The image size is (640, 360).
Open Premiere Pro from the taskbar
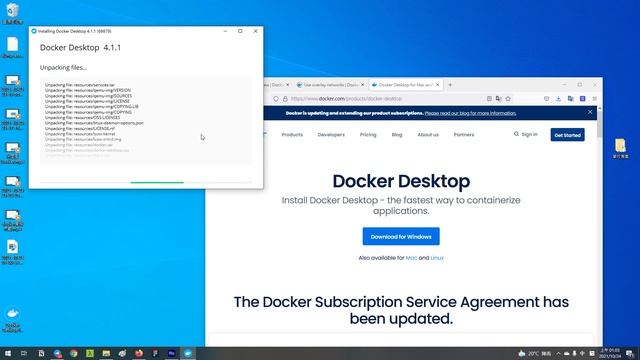(171, 353)
